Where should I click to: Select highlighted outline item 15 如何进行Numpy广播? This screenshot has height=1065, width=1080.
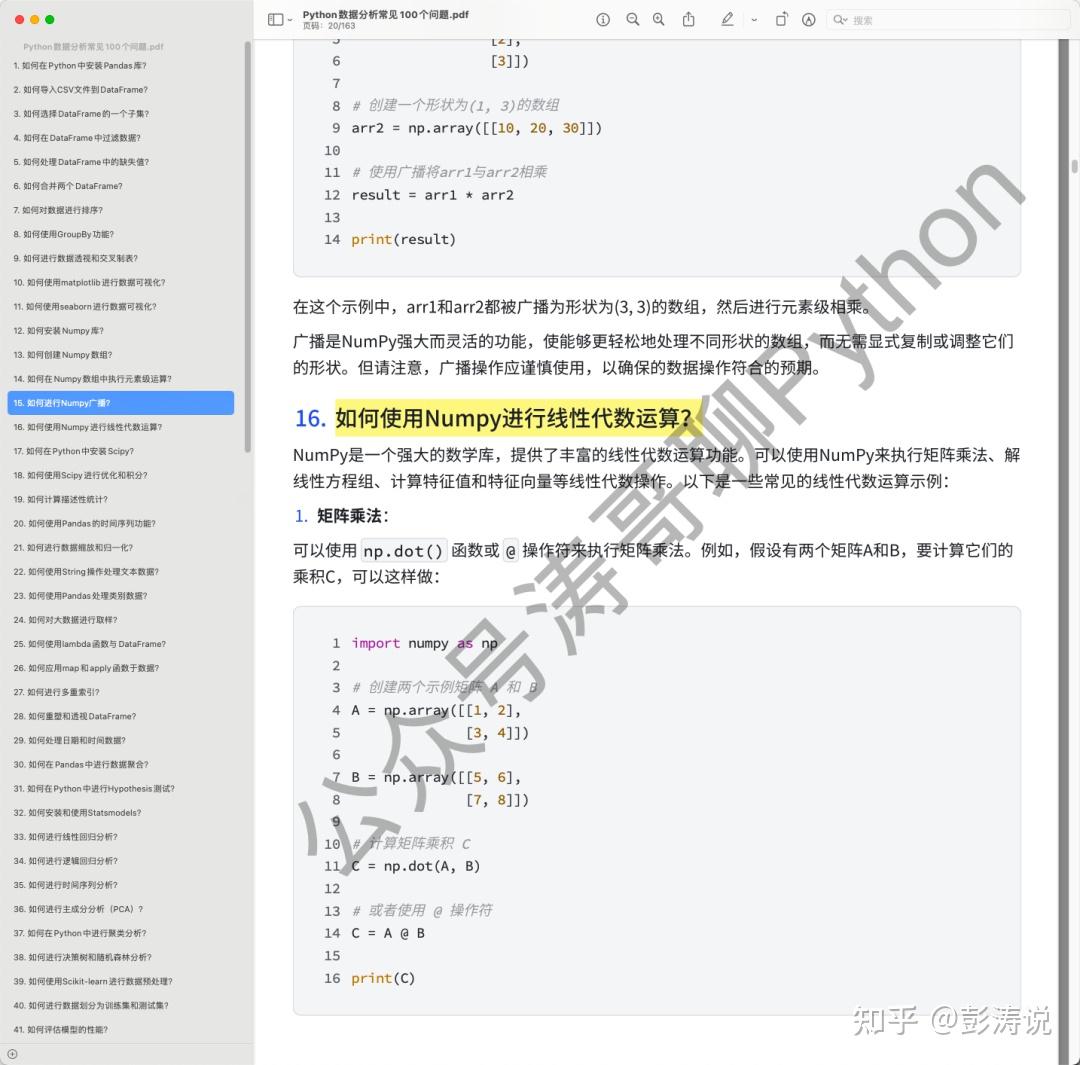[121, 403]
